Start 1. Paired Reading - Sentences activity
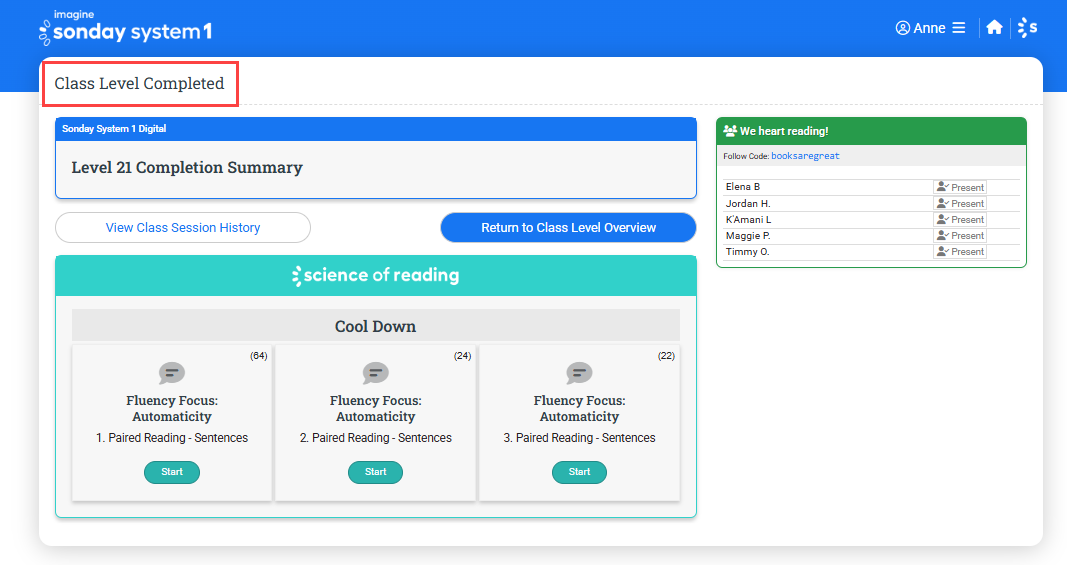This screenshot has height=565, width=1067. pyautogui.click(x=171, y=472)
